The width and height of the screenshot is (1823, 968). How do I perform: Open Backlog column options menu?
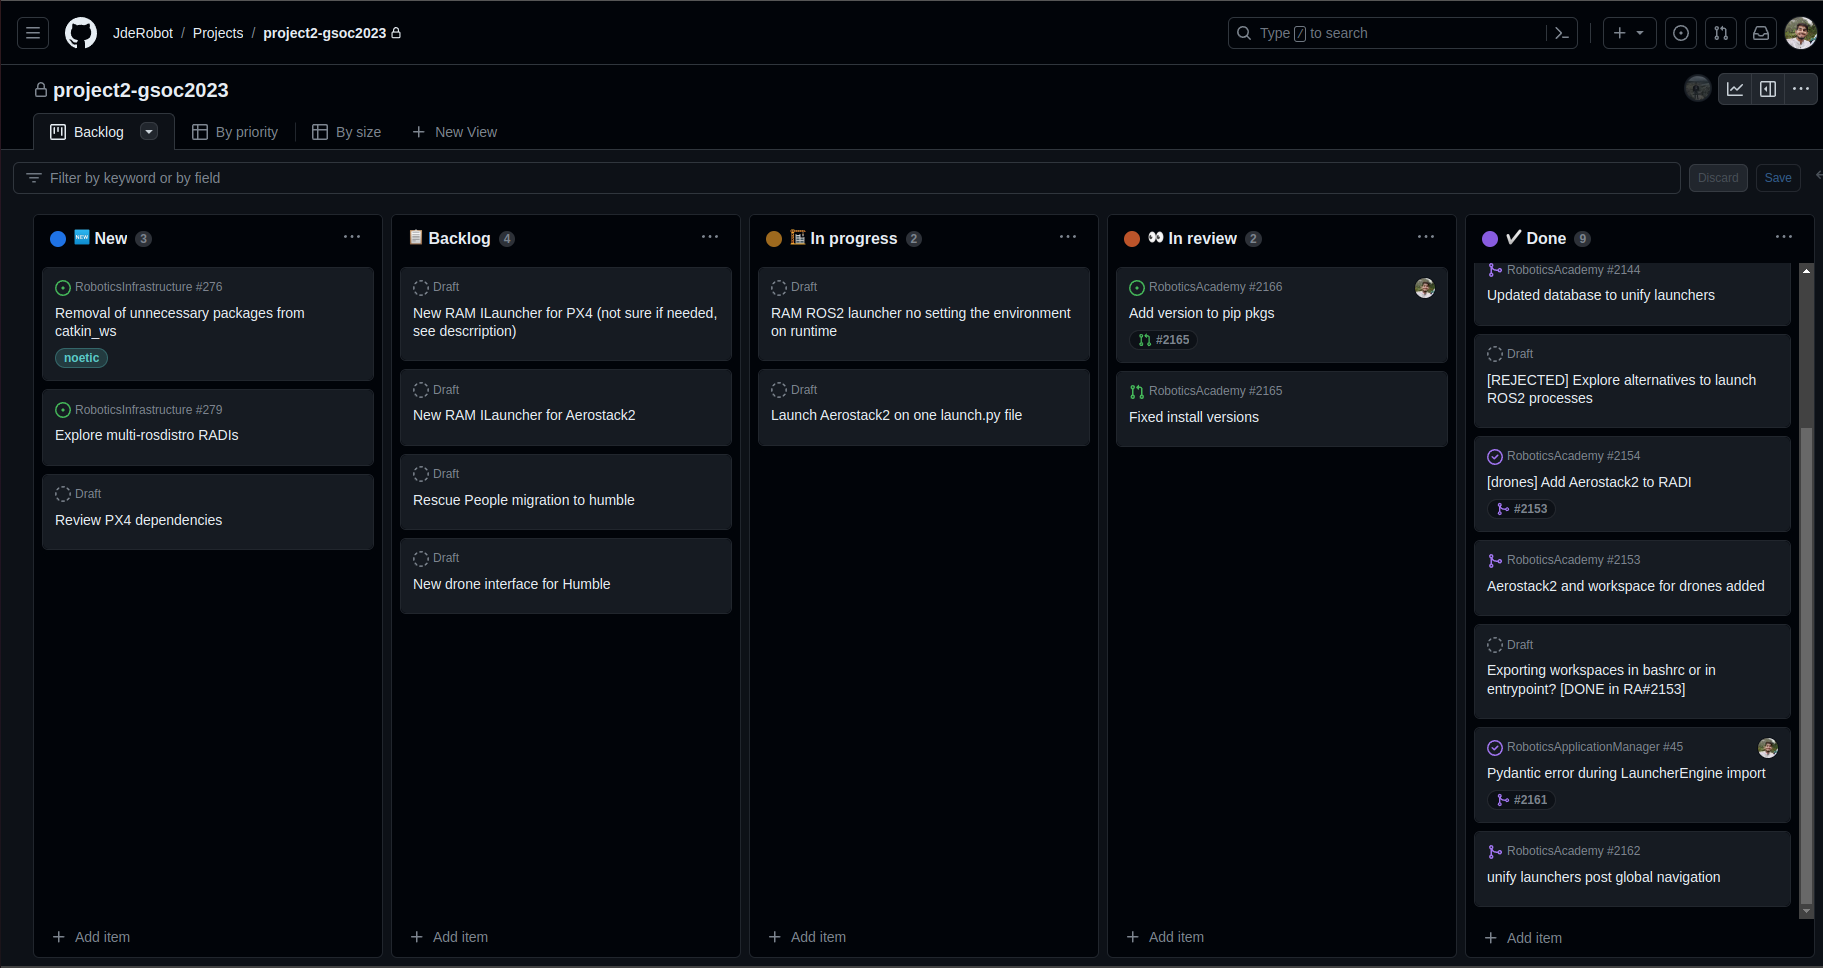710,237
